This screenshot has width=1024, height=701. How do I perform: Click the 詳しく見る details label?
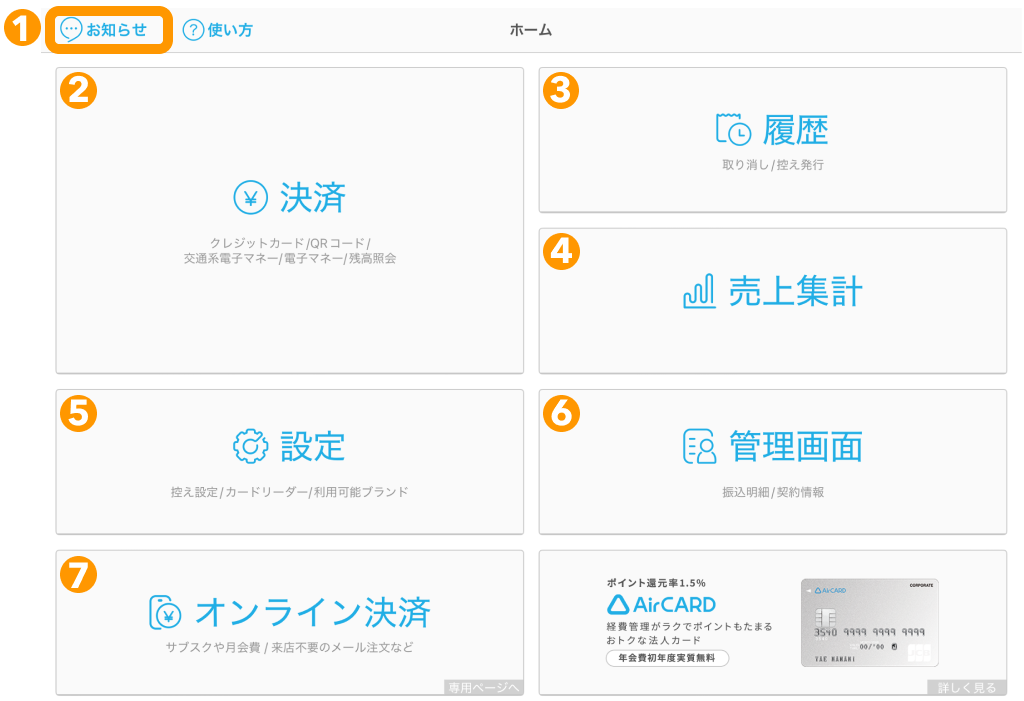click(x=966, y=687)
